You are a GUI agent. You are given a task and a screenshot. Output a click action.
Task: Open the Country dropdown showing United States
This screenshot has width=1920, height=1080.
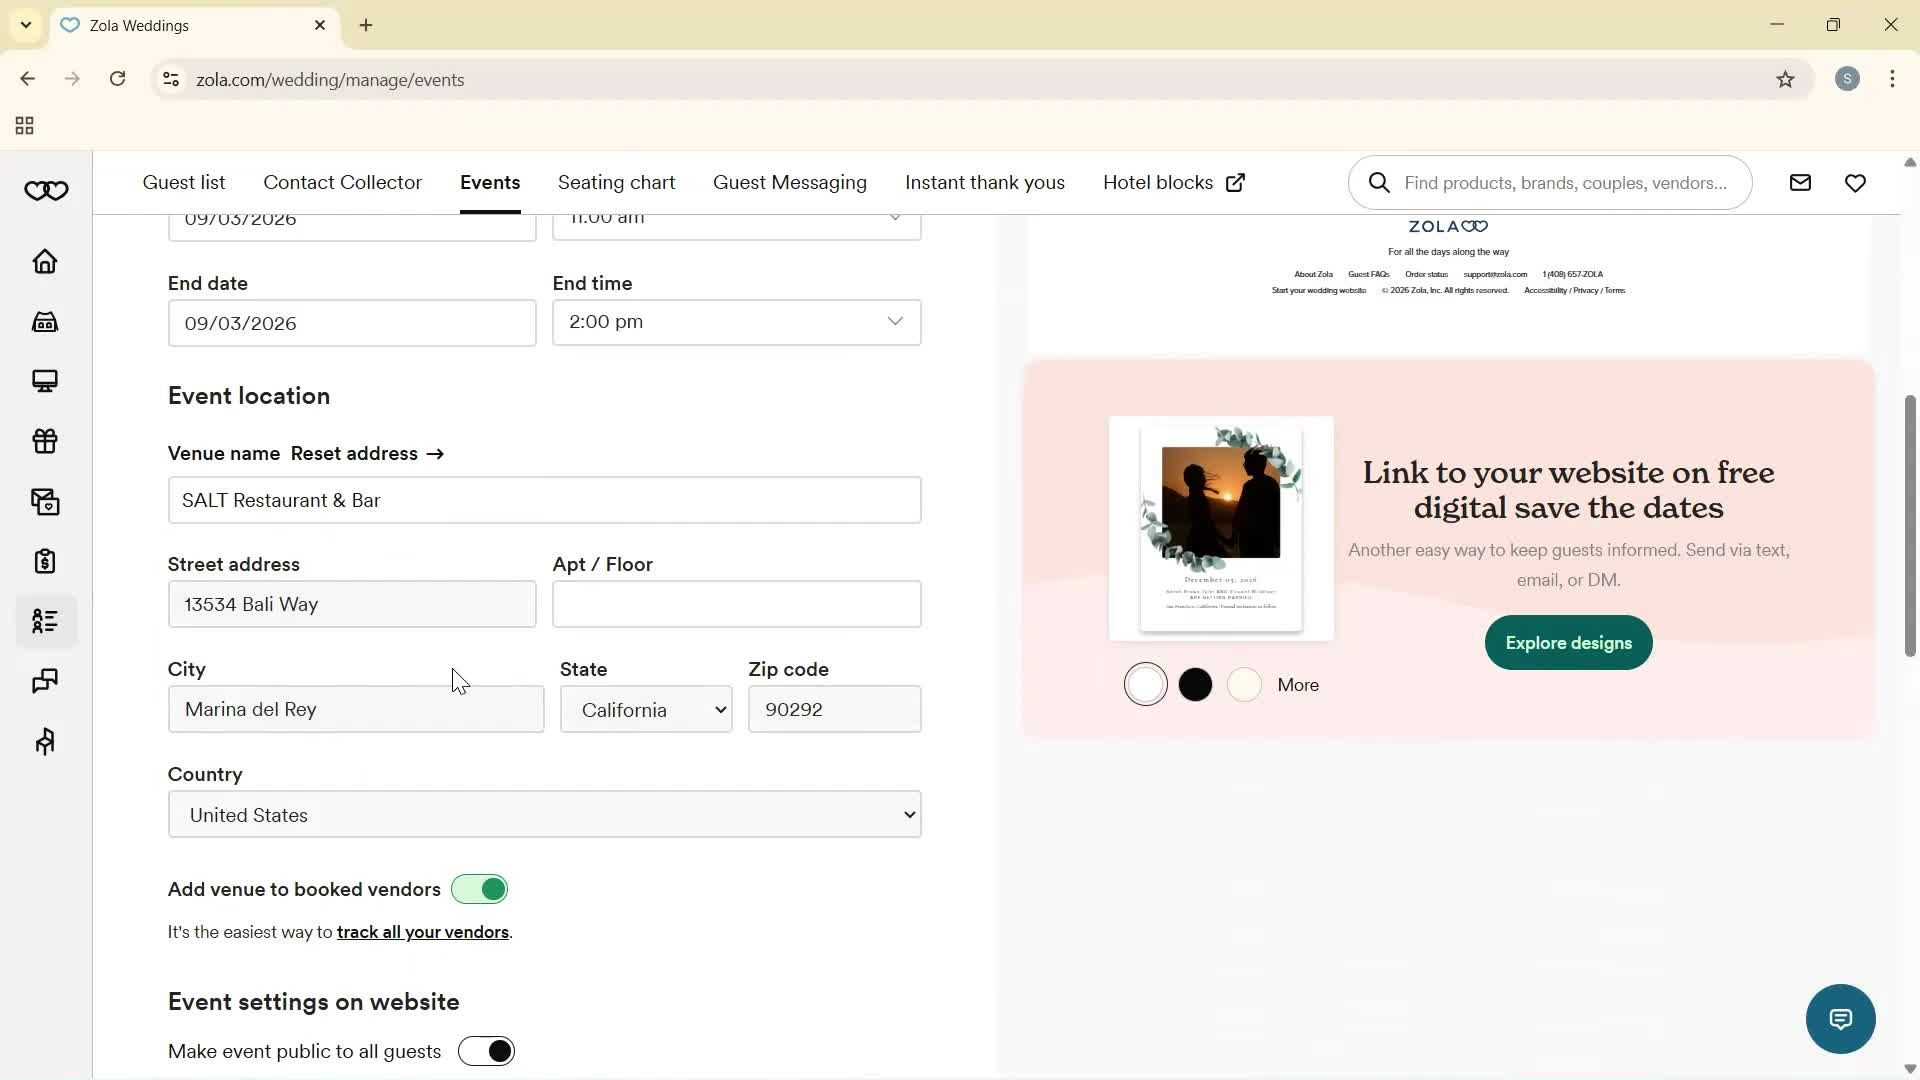[x=544, y=814]
